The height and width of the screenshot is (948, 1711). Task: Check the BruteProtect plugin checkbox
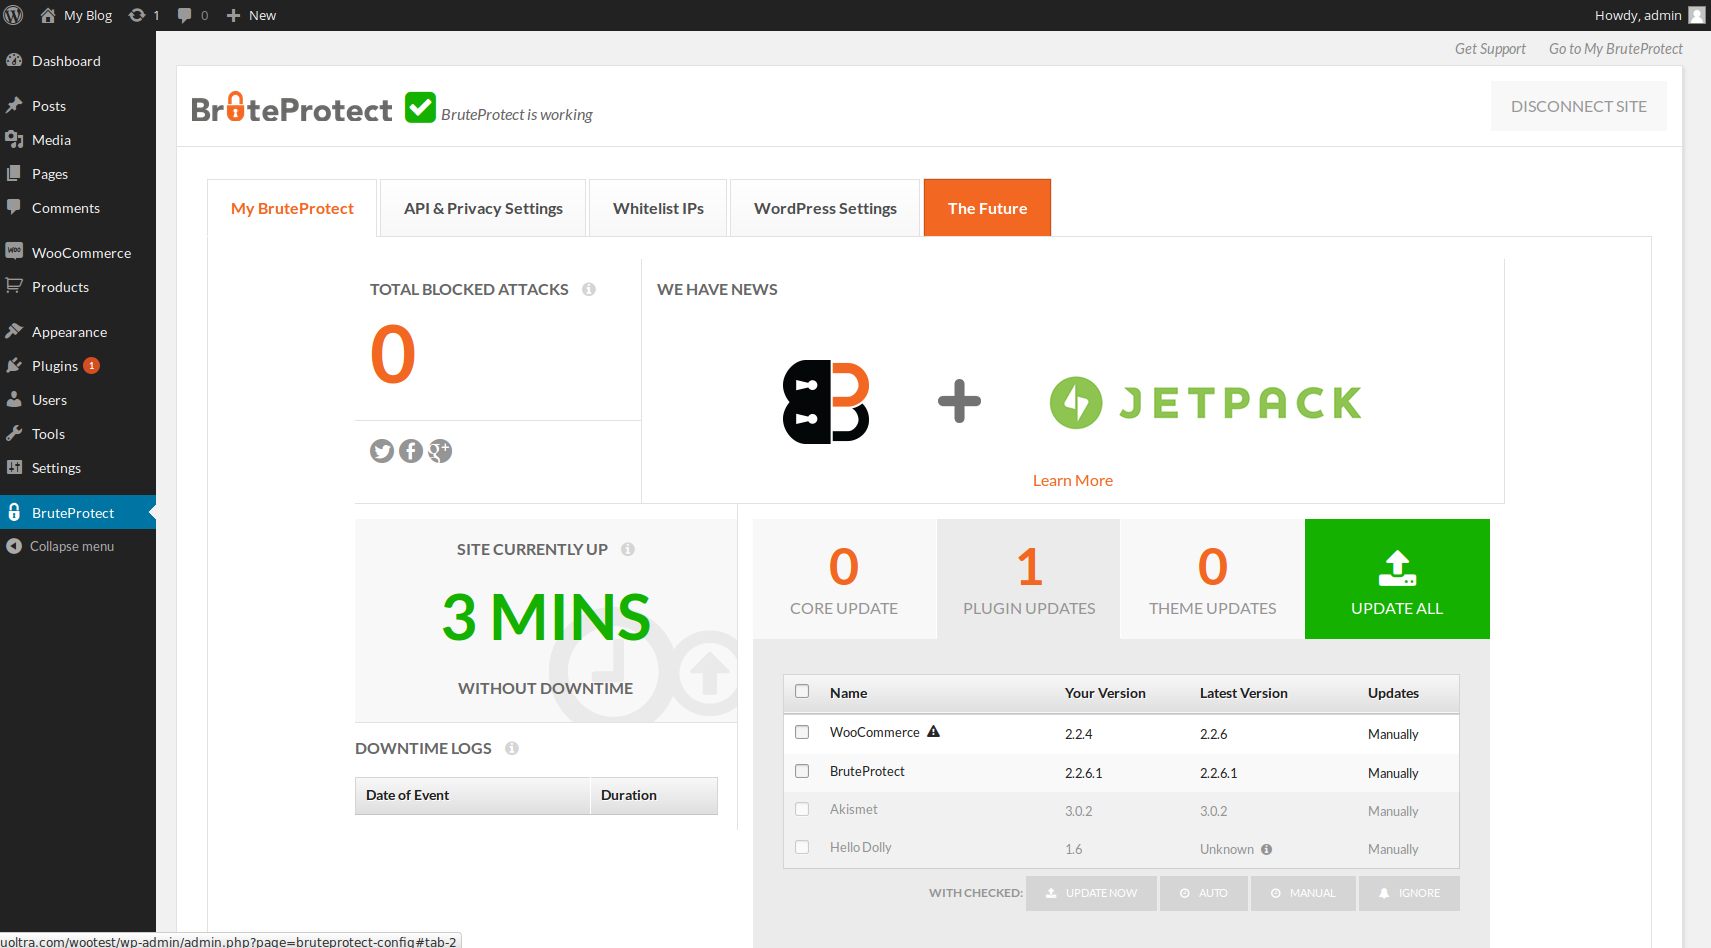tap(802, 771)
